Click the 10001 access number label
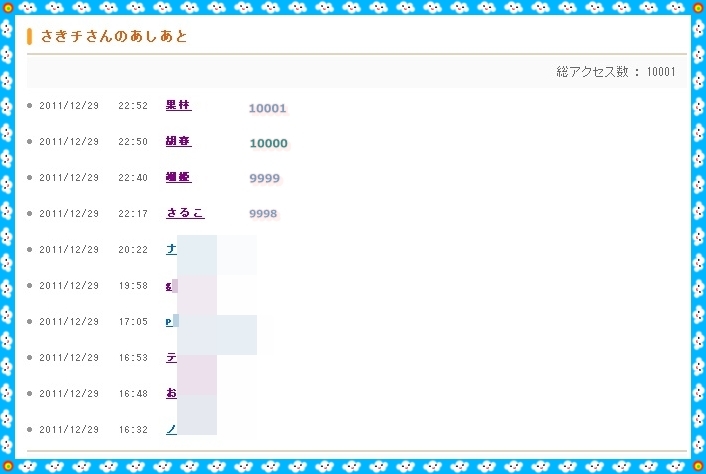 pyautogui.click(x=268, y=108)
